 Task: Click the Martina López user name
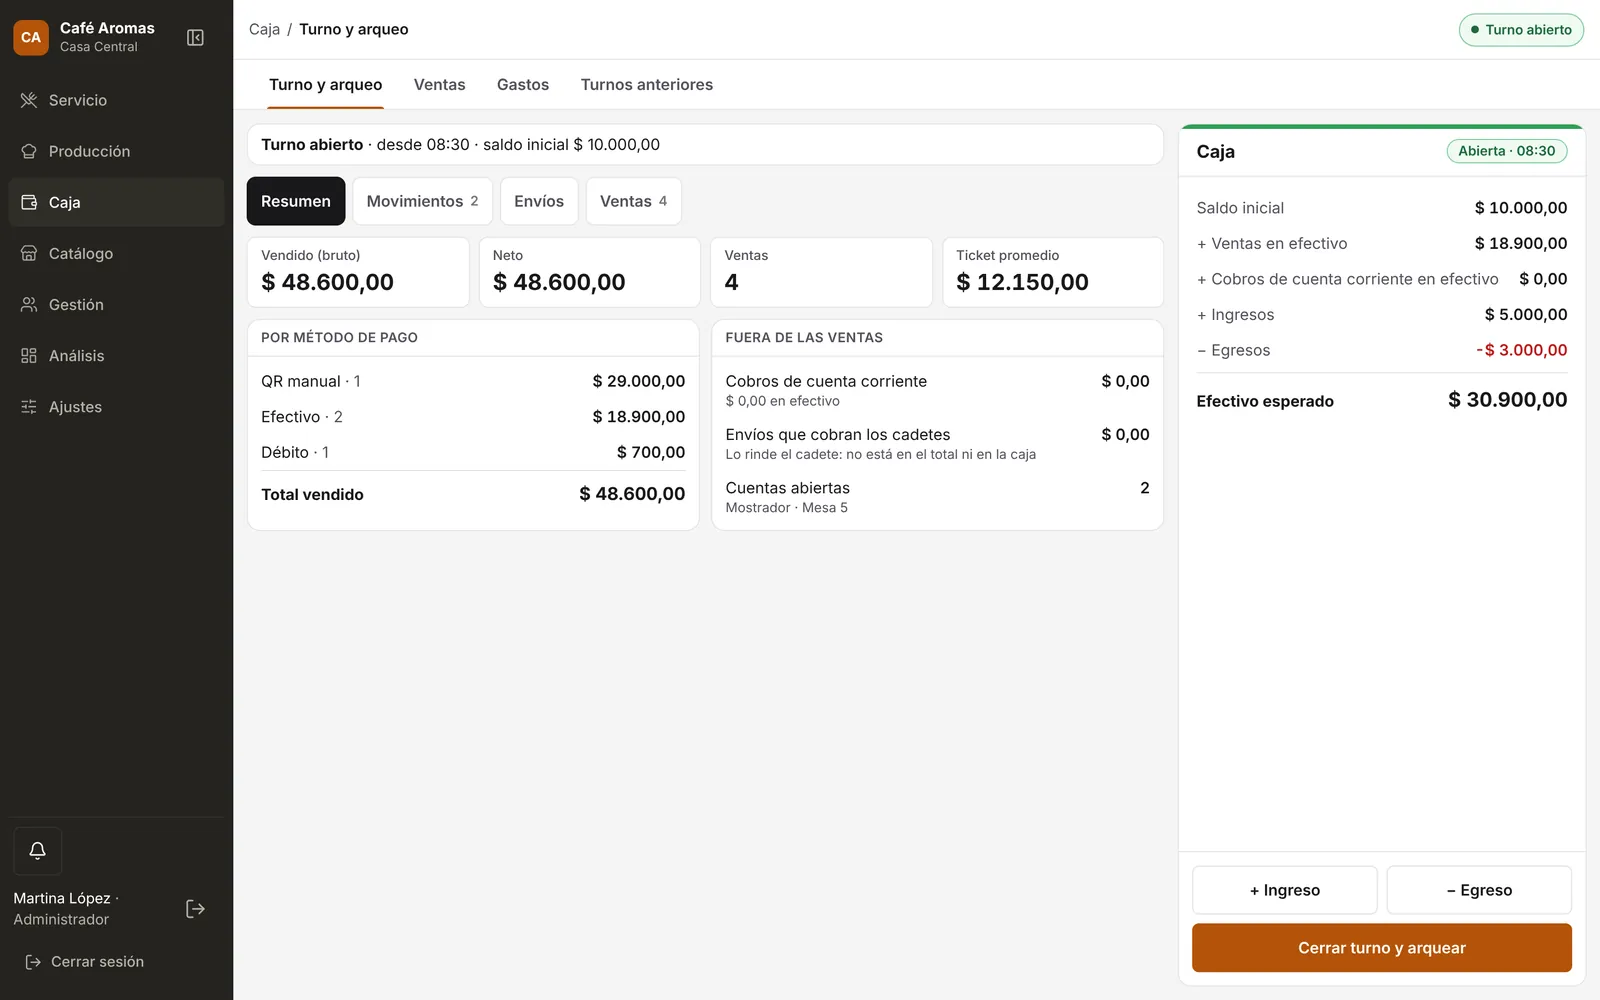62,898
